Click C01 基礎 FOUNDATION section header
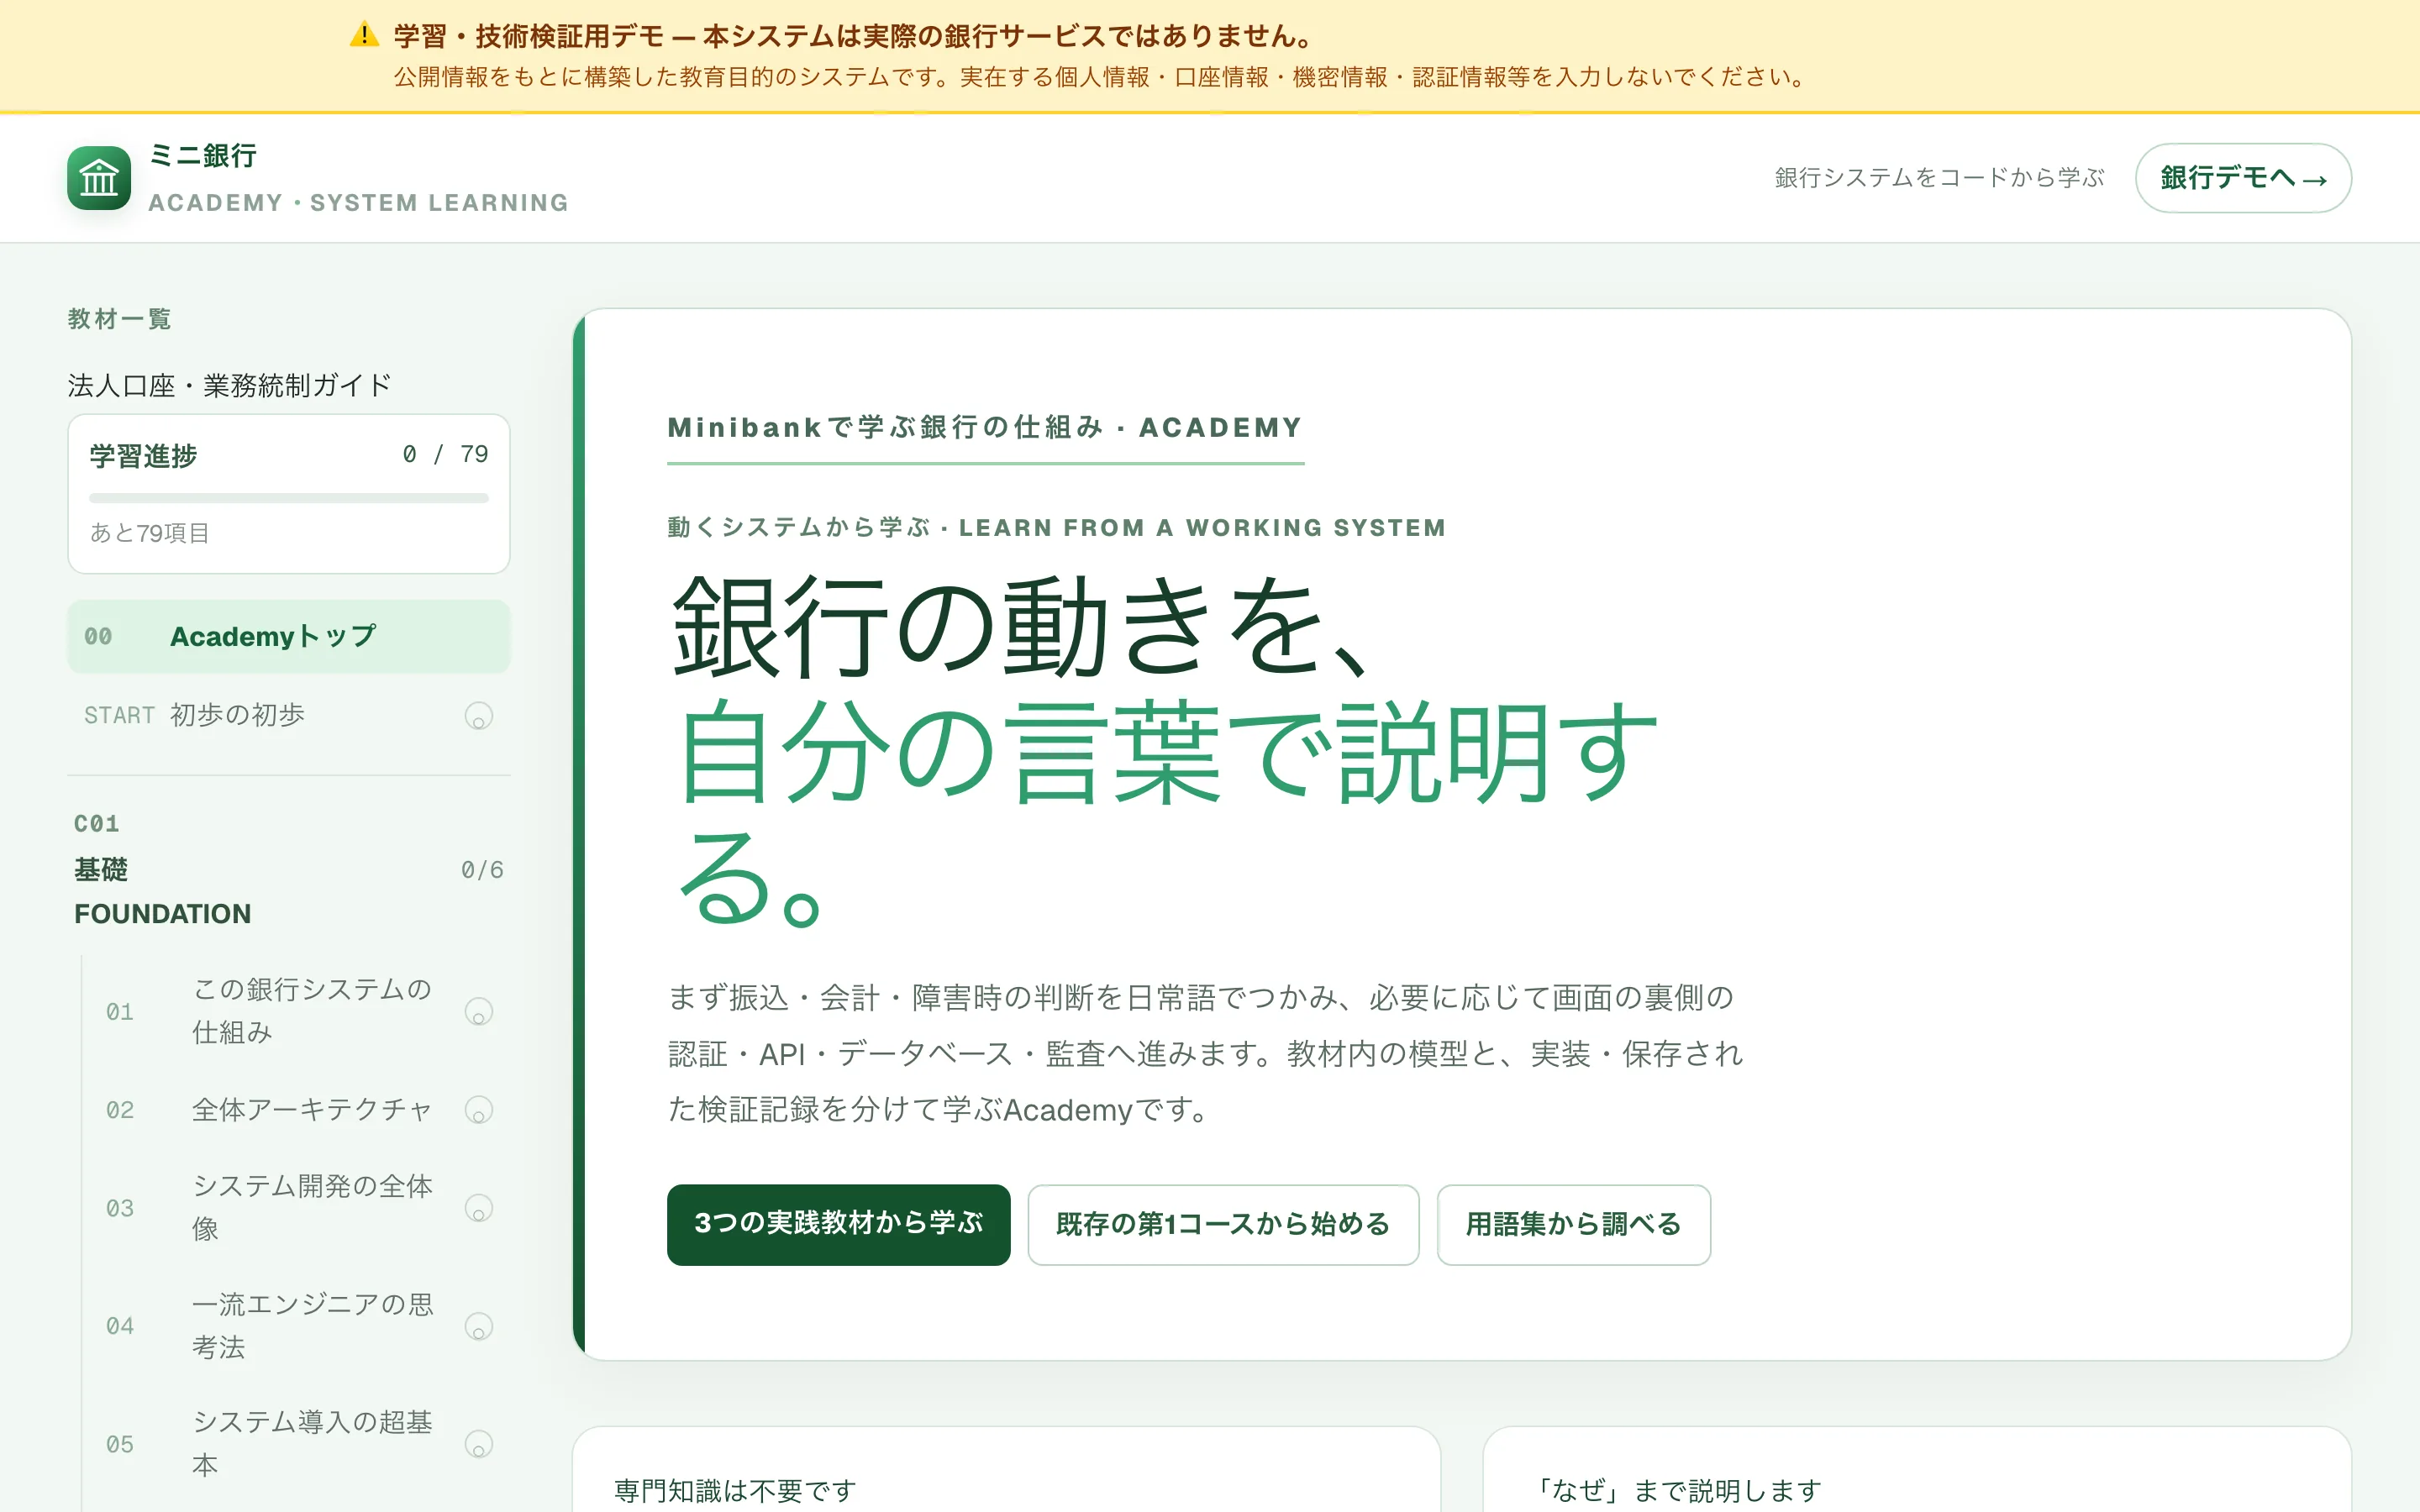 (x=289, y=868)
